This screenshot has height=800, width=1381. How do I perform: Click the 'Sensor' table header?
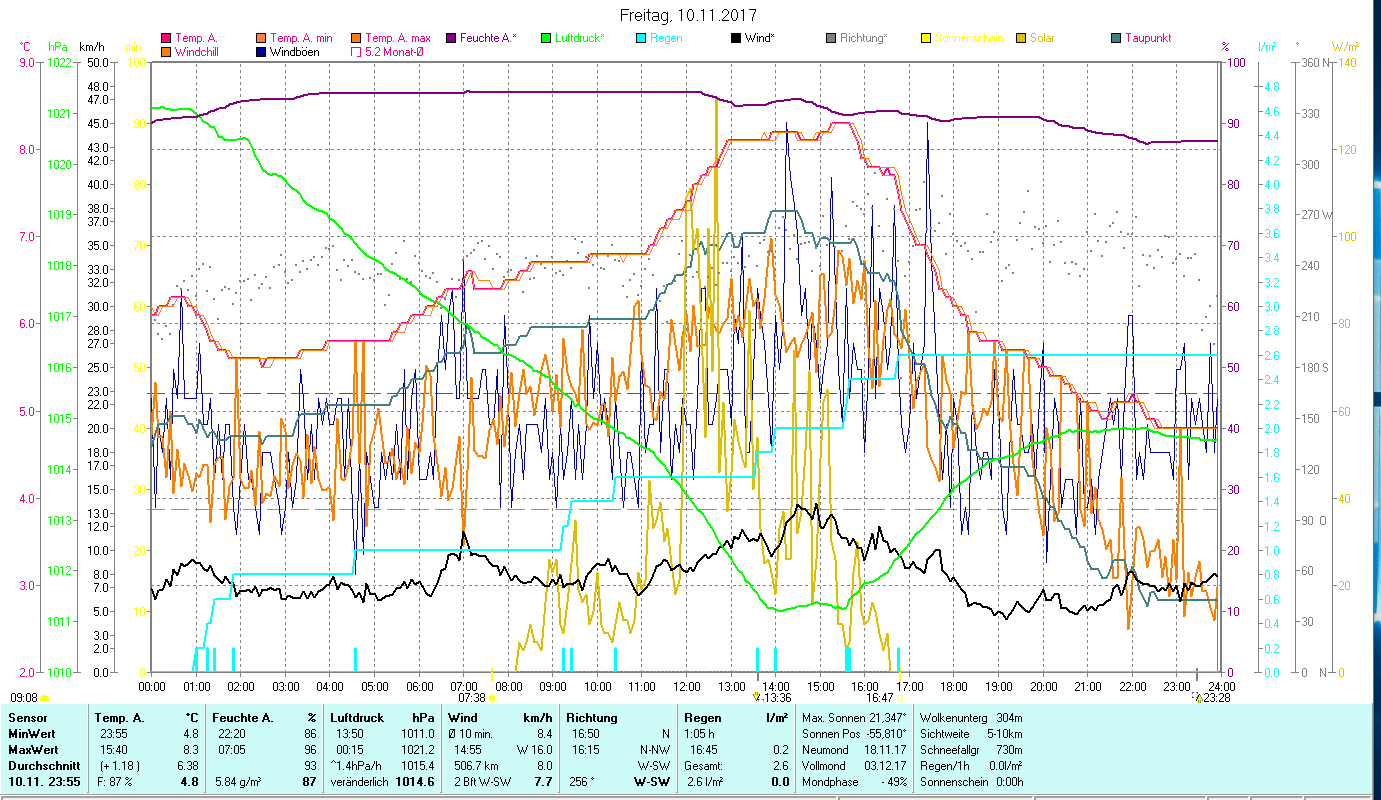26,718
